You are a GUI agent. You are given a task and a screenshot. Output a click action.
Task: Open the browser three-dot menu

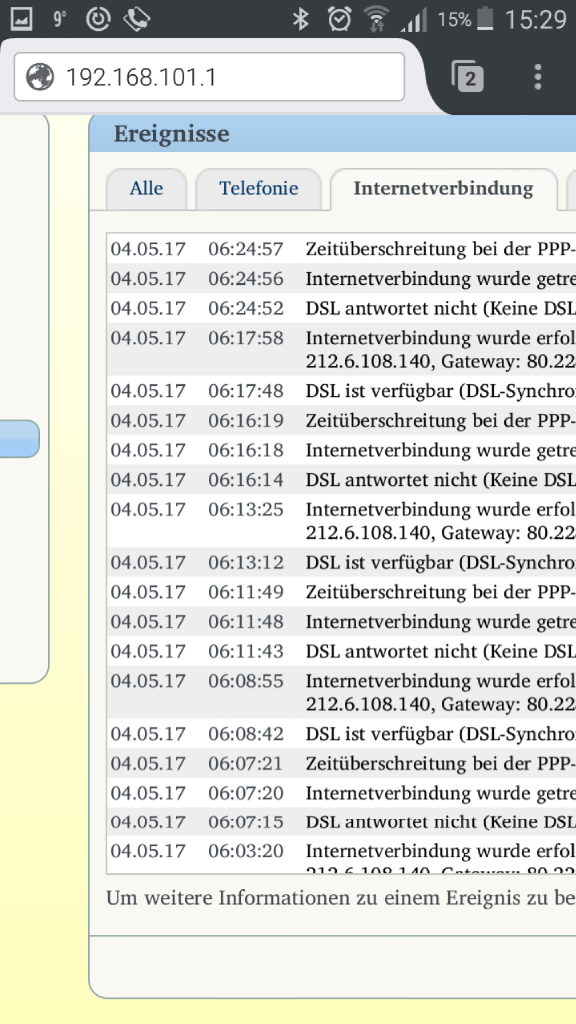coord(537,77)
